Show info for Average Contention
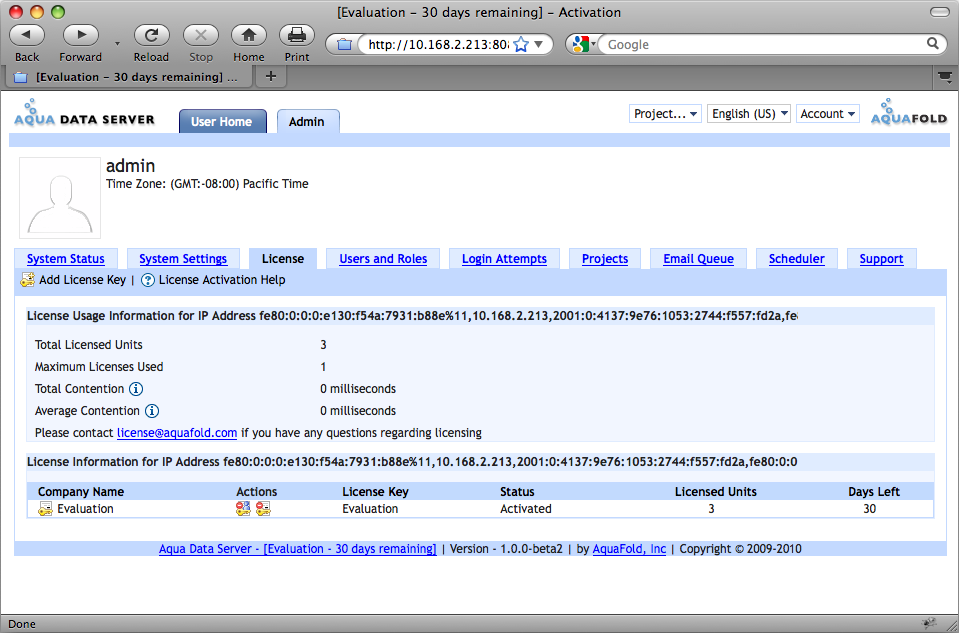959x633 pixels. click(152, 411)
